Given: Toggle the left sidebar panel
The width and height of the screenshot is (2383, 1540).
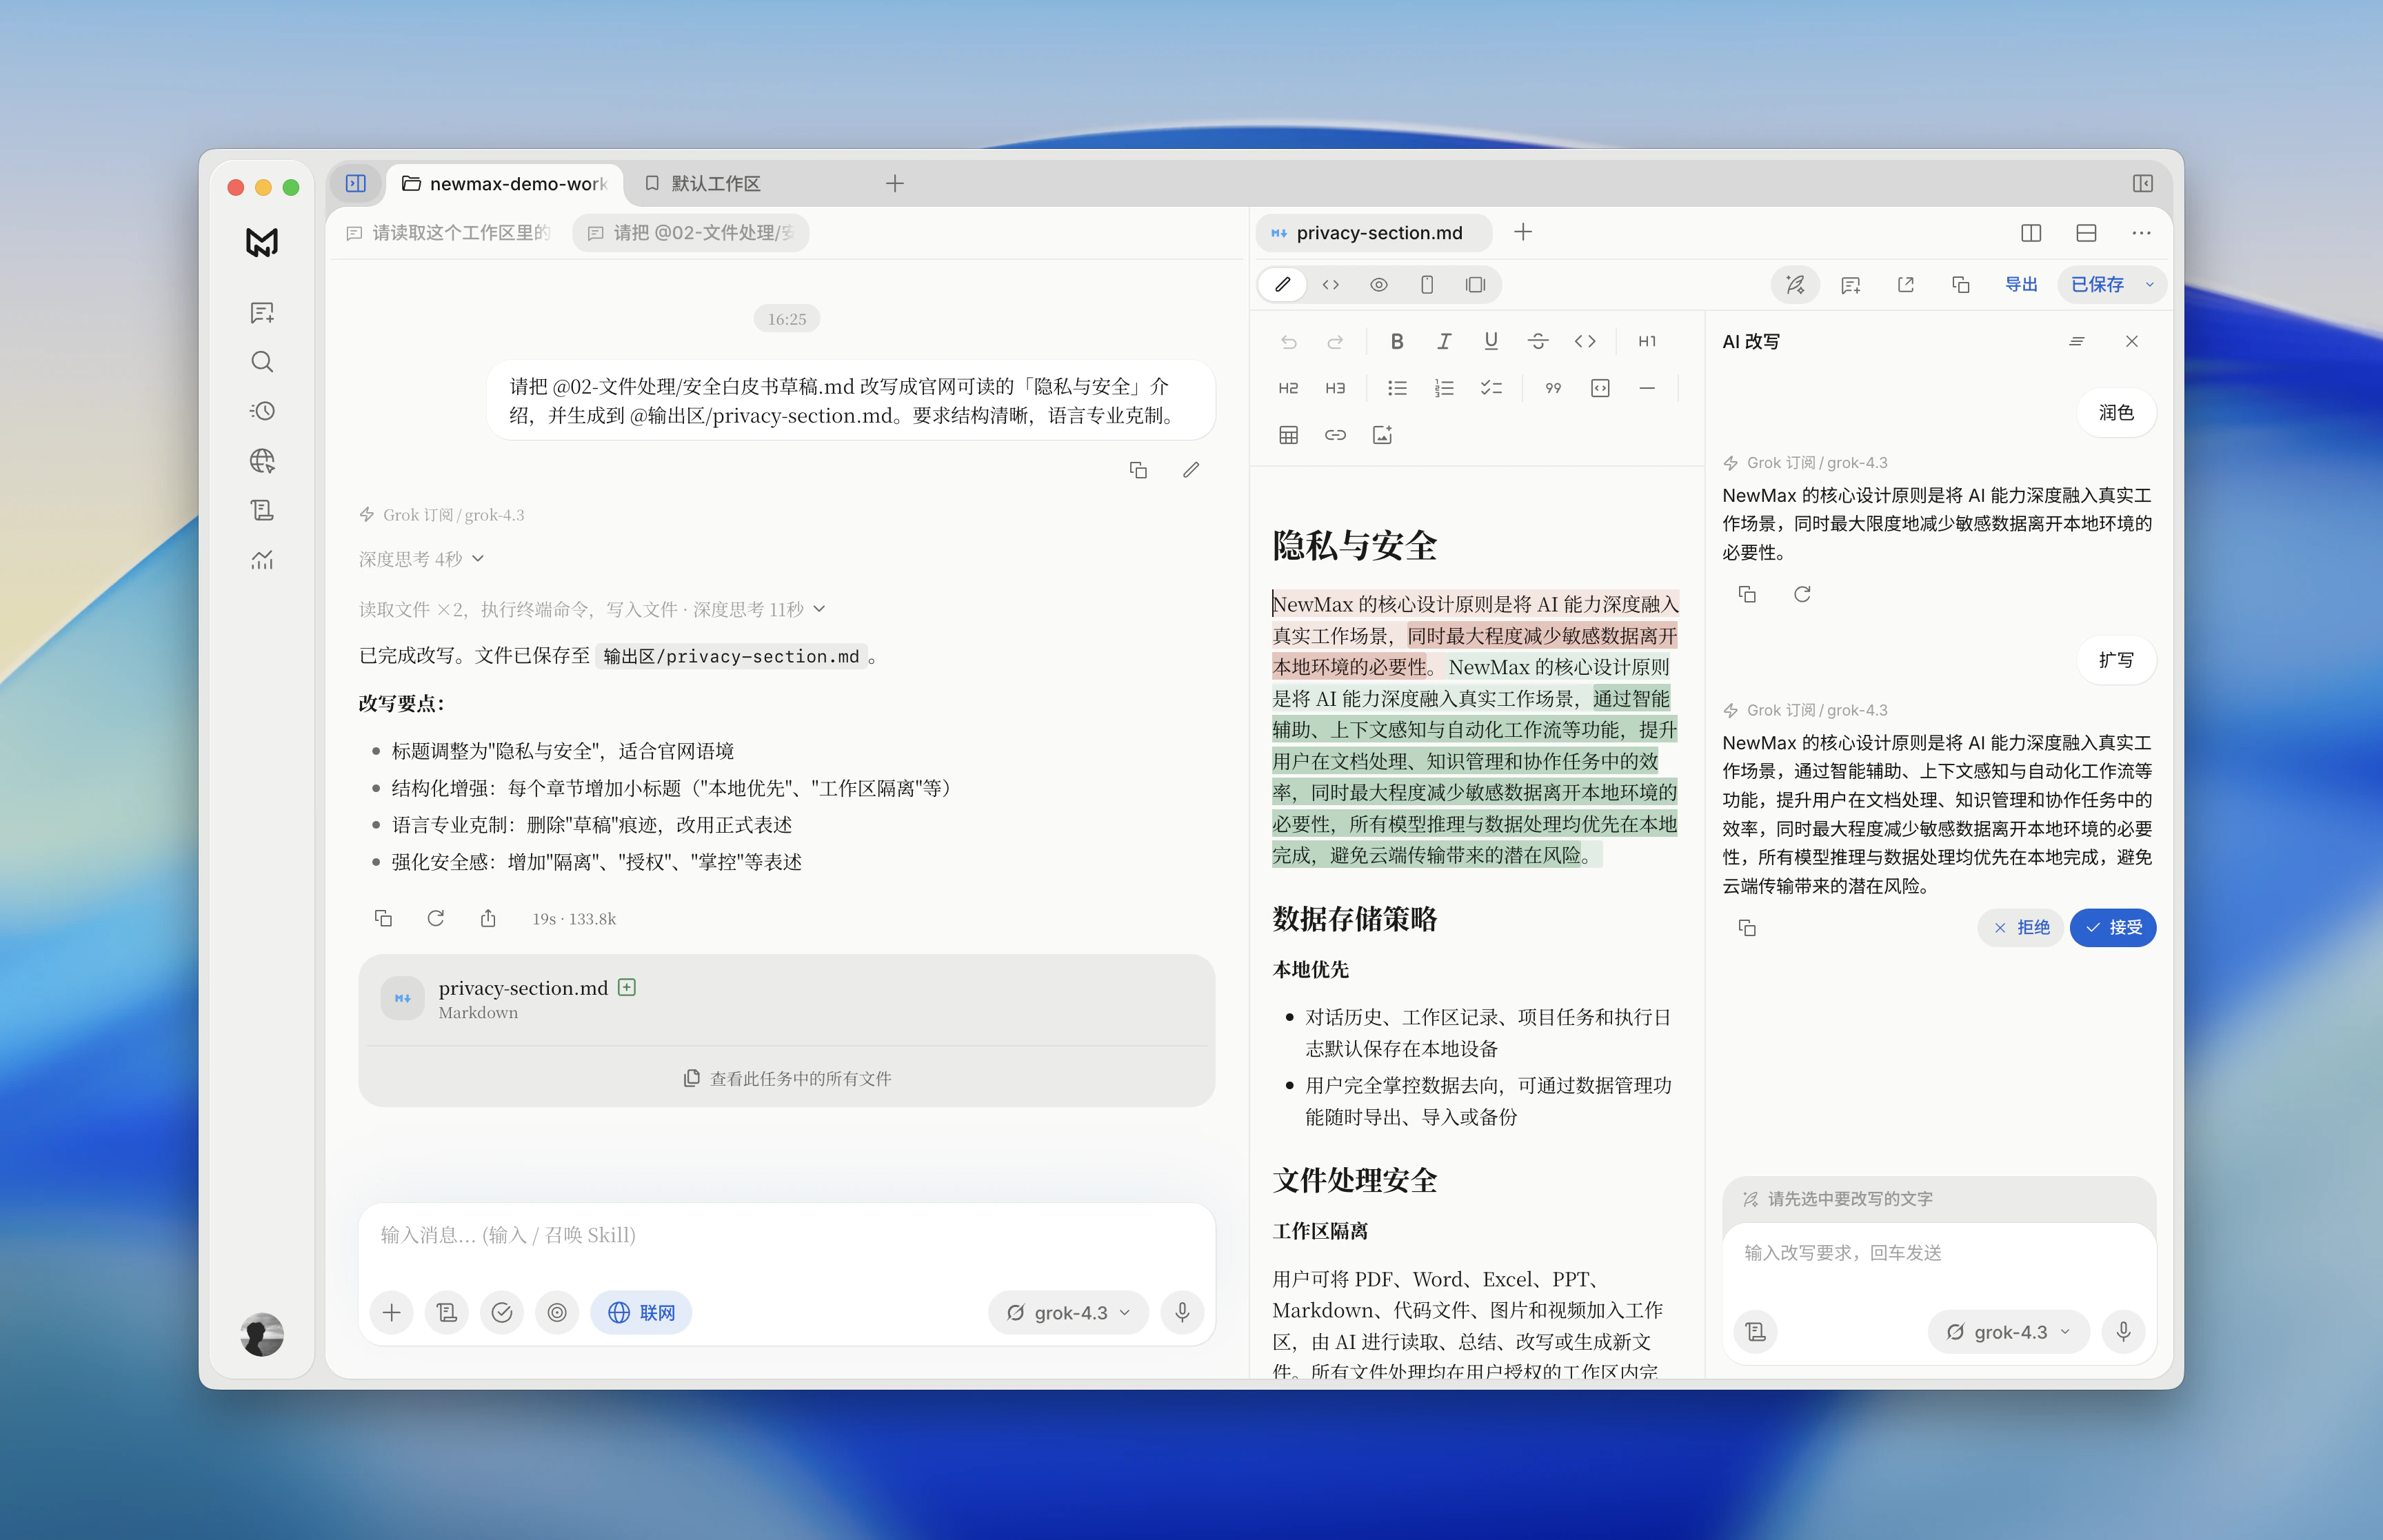Looking at the screenshot, I should click(x=356, y=184).
